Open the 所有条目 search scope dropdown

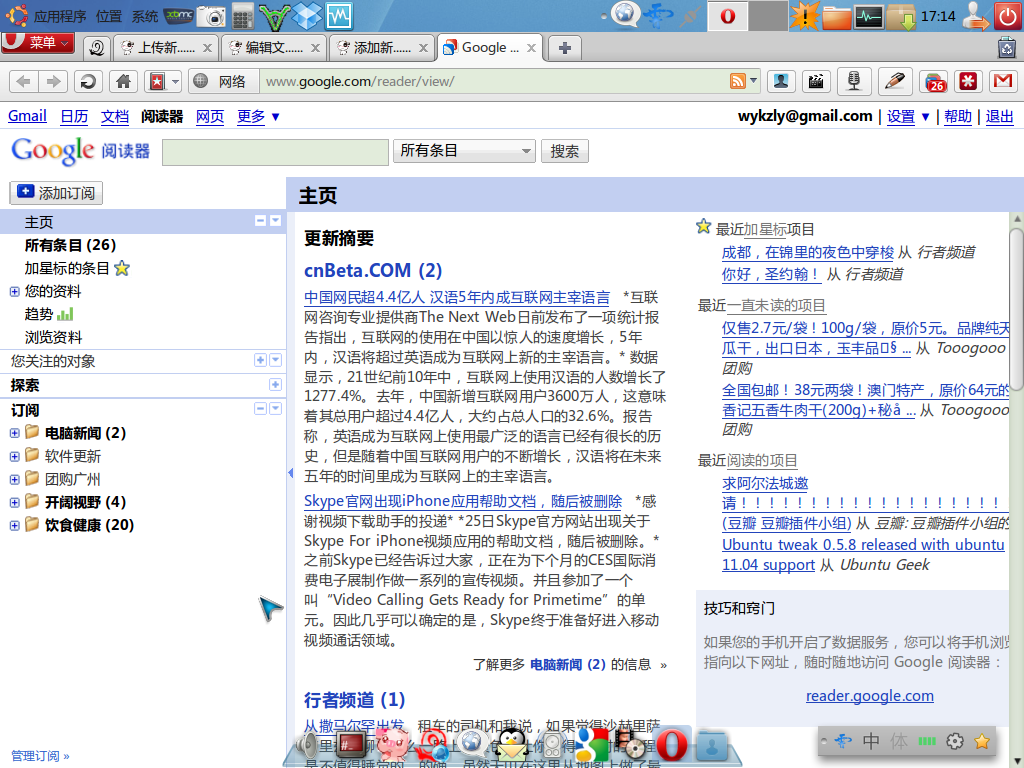464,151
